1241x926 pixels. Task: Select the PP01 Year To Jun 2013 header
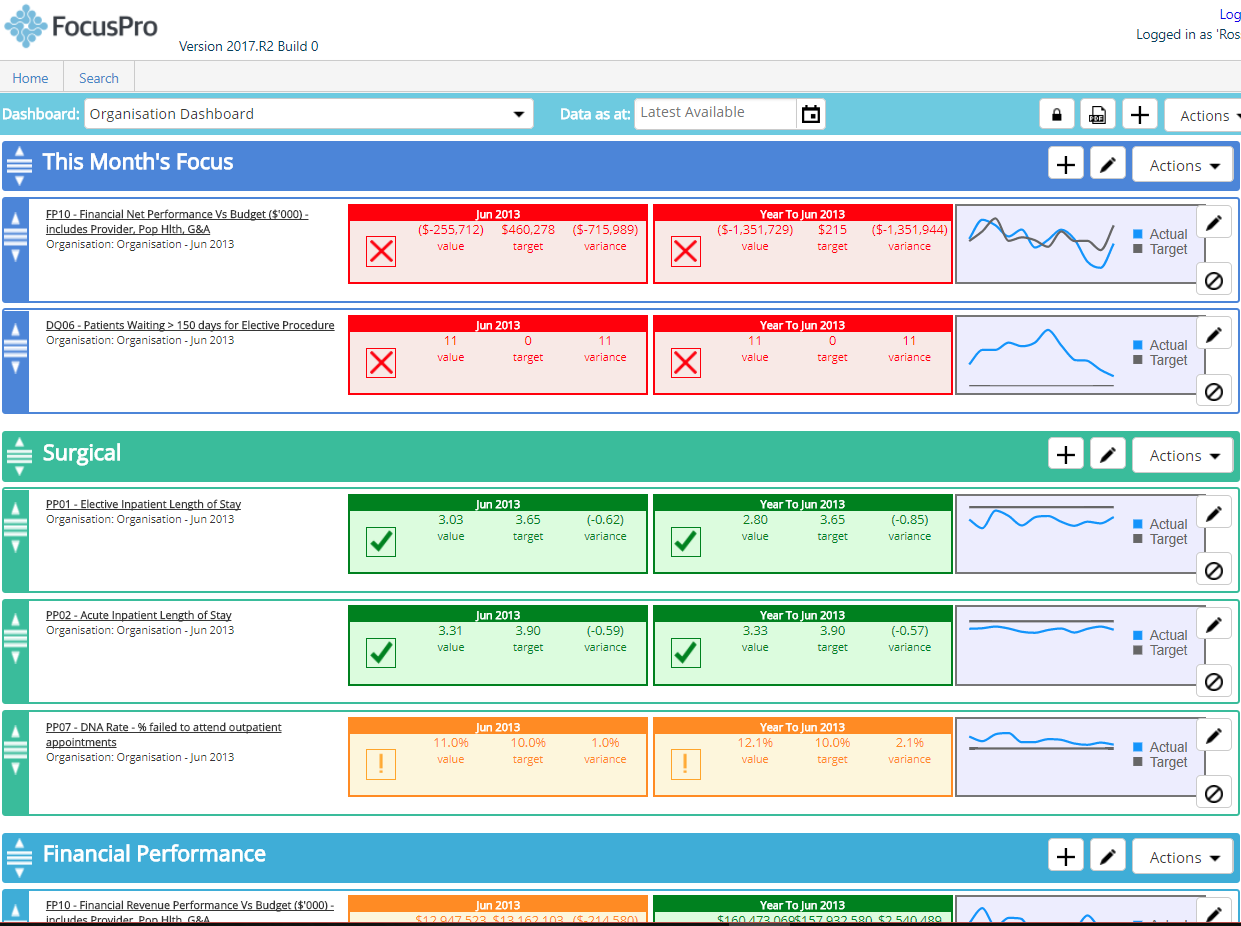[802, 504]
